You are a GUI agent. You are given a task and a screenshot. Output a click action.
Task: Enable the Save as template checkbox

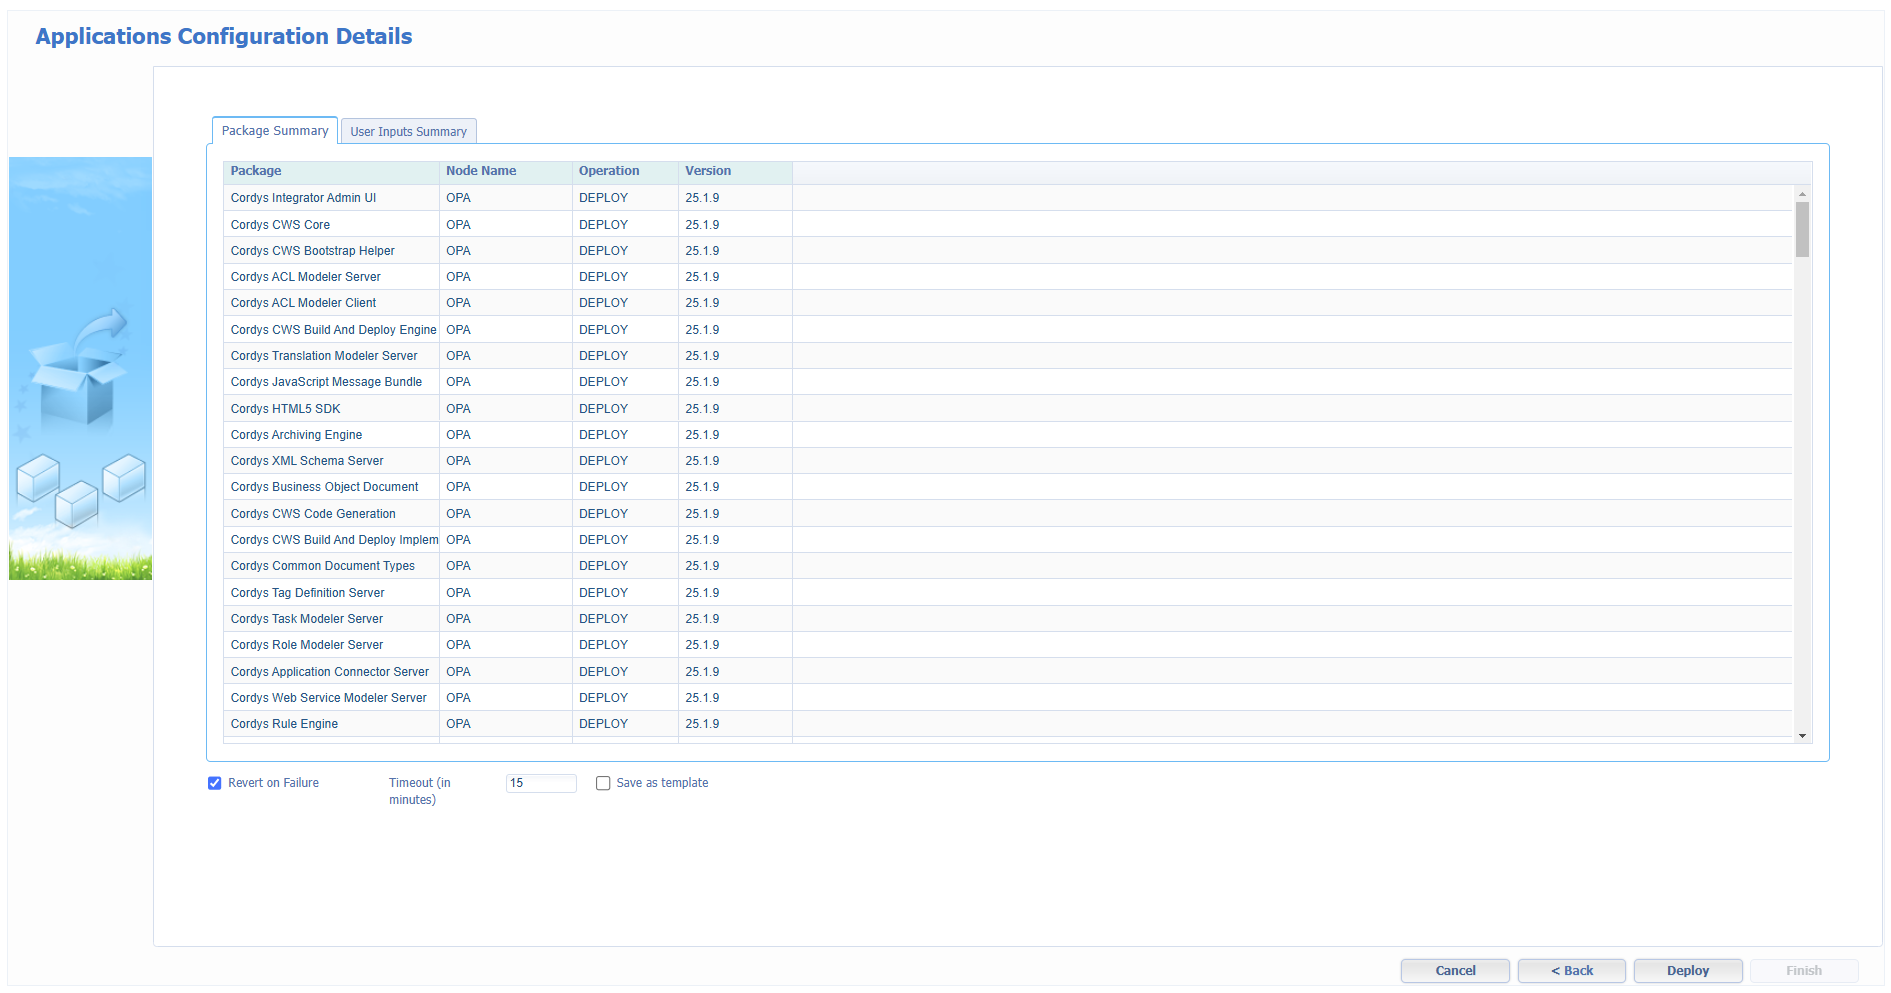(603, 783)
